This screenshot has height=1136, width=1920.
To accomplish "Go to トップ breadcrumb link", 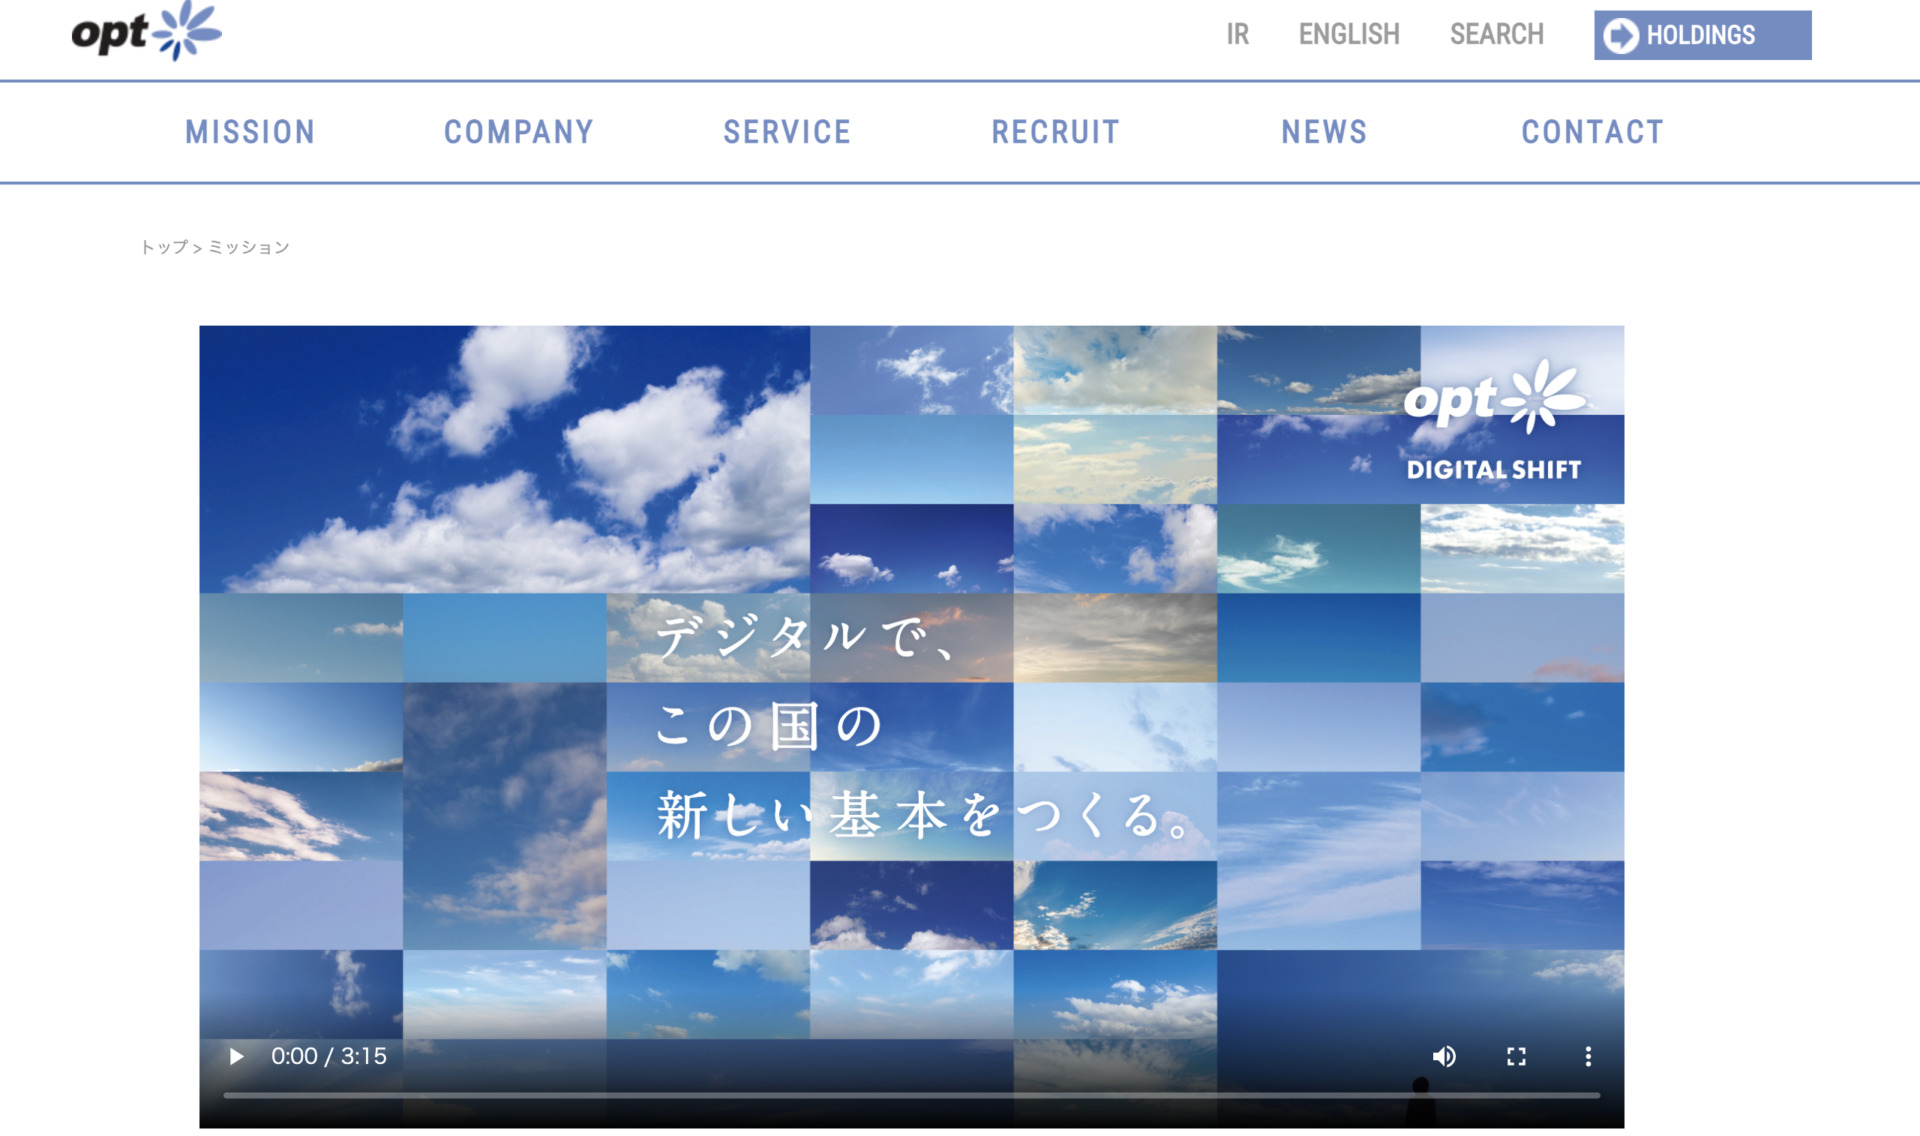I will tap(164, 247).
